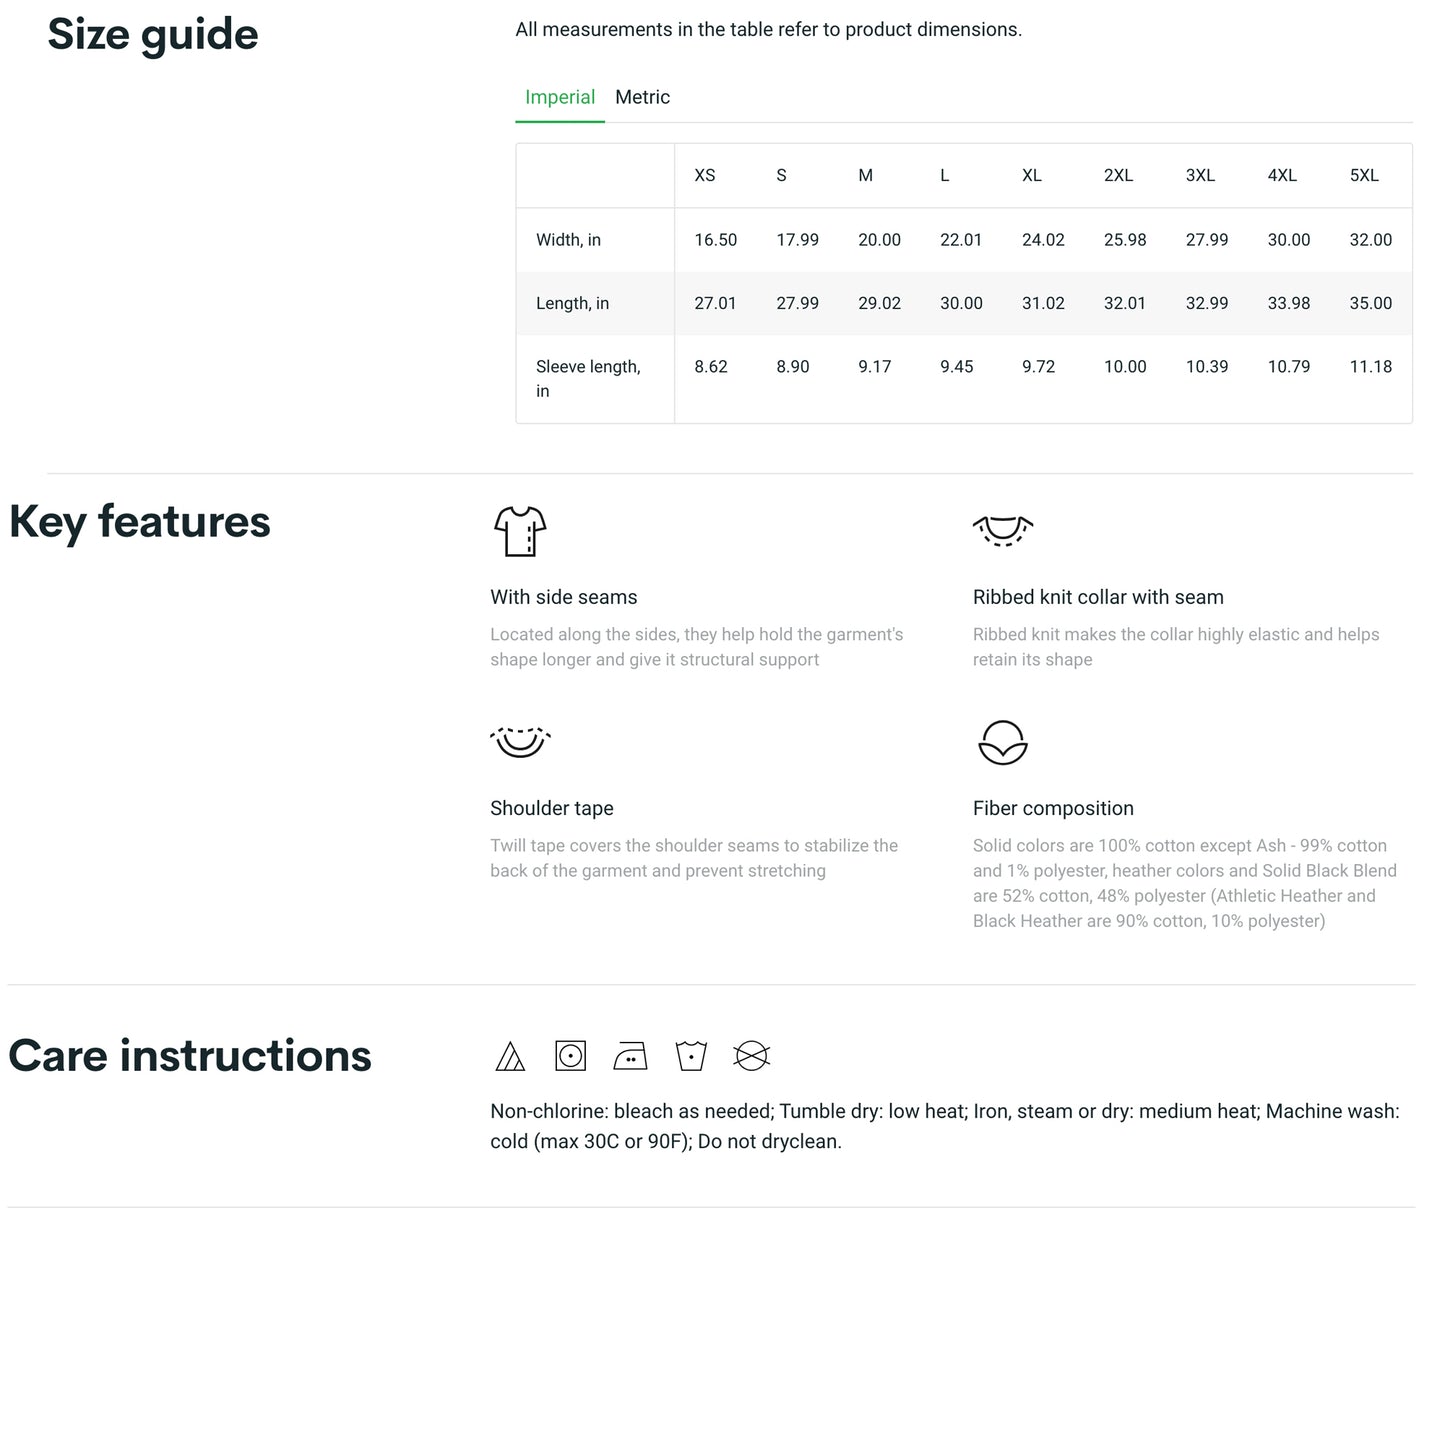Click the side seams t-shirt icon
This screenshot has height=1445, width=1445.
[x=520, y=531]
